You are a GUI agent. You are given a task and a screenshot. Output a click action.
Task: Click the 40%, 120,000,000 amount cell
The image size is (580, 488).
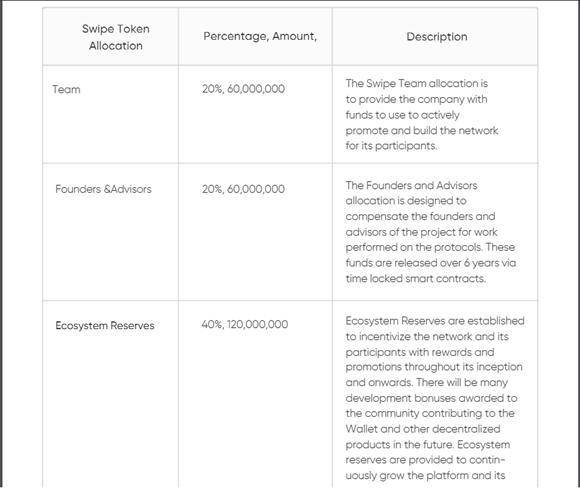245,324
